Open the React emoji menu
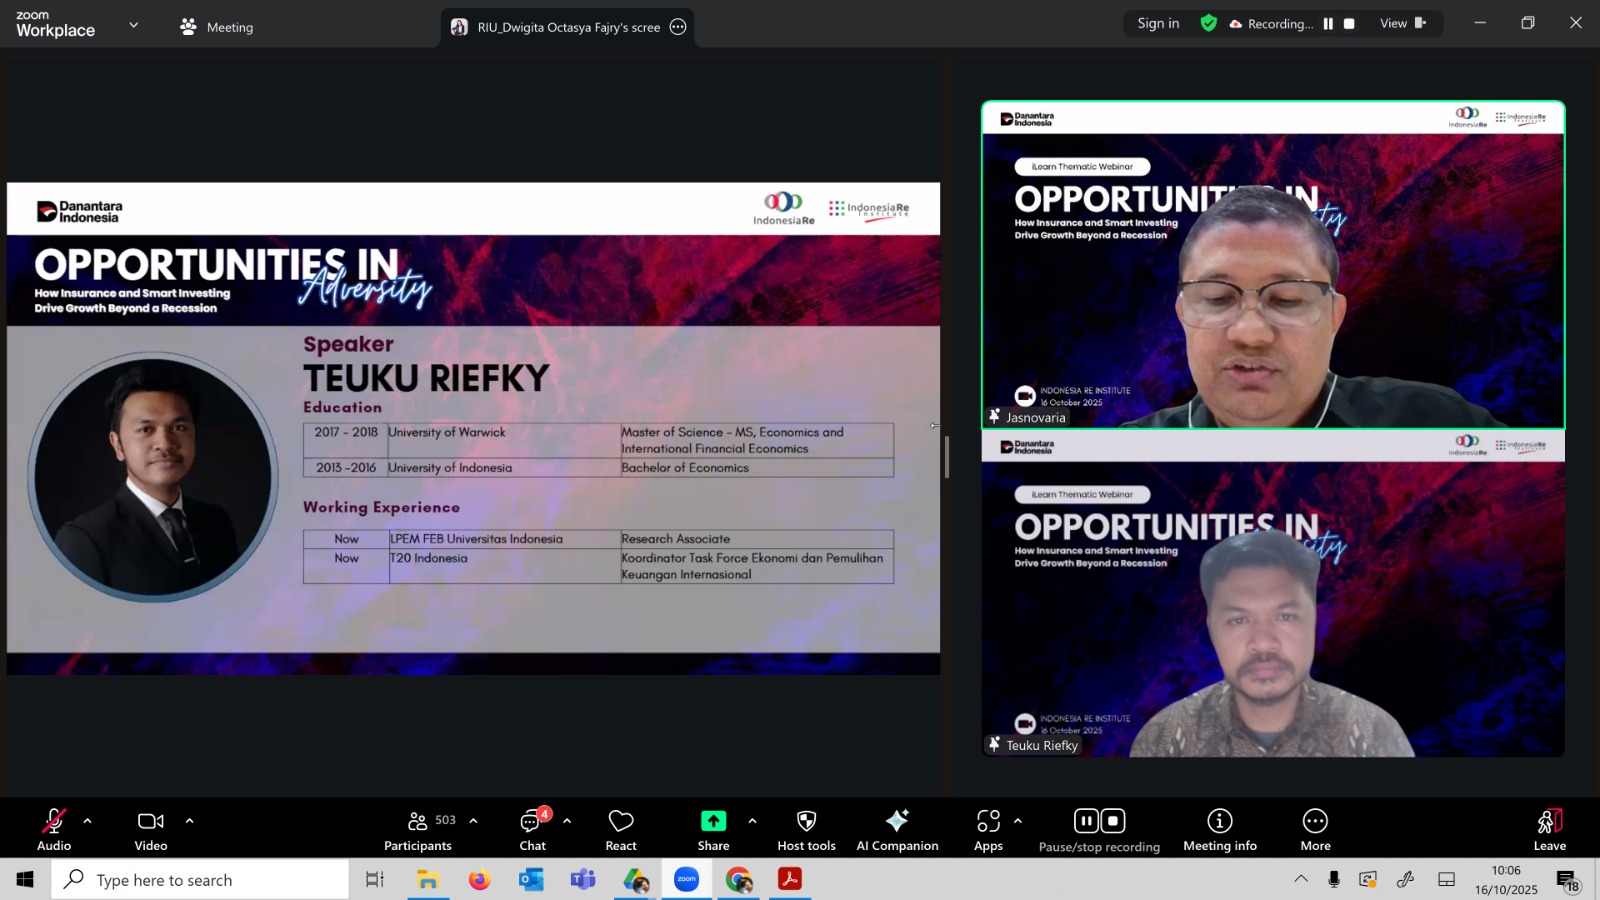 coord(621,830)
